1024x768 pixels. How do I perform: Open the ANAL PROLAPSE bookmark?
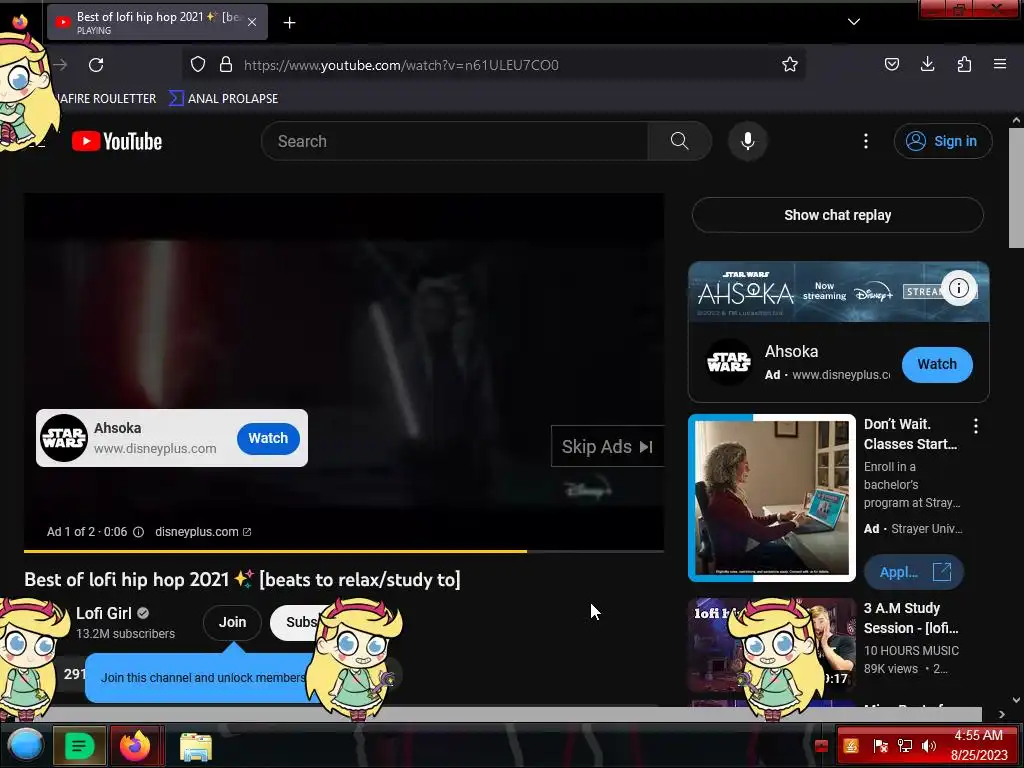(x=223, y=99)
